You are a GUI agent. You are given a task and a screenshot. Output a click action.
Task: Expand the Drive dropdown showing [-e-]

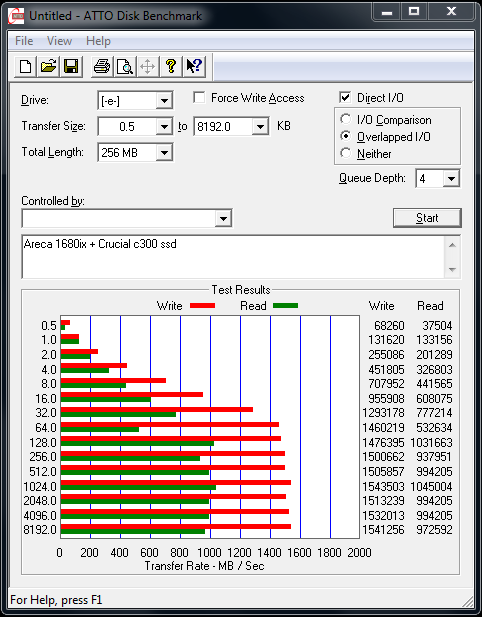click(135, 101)
